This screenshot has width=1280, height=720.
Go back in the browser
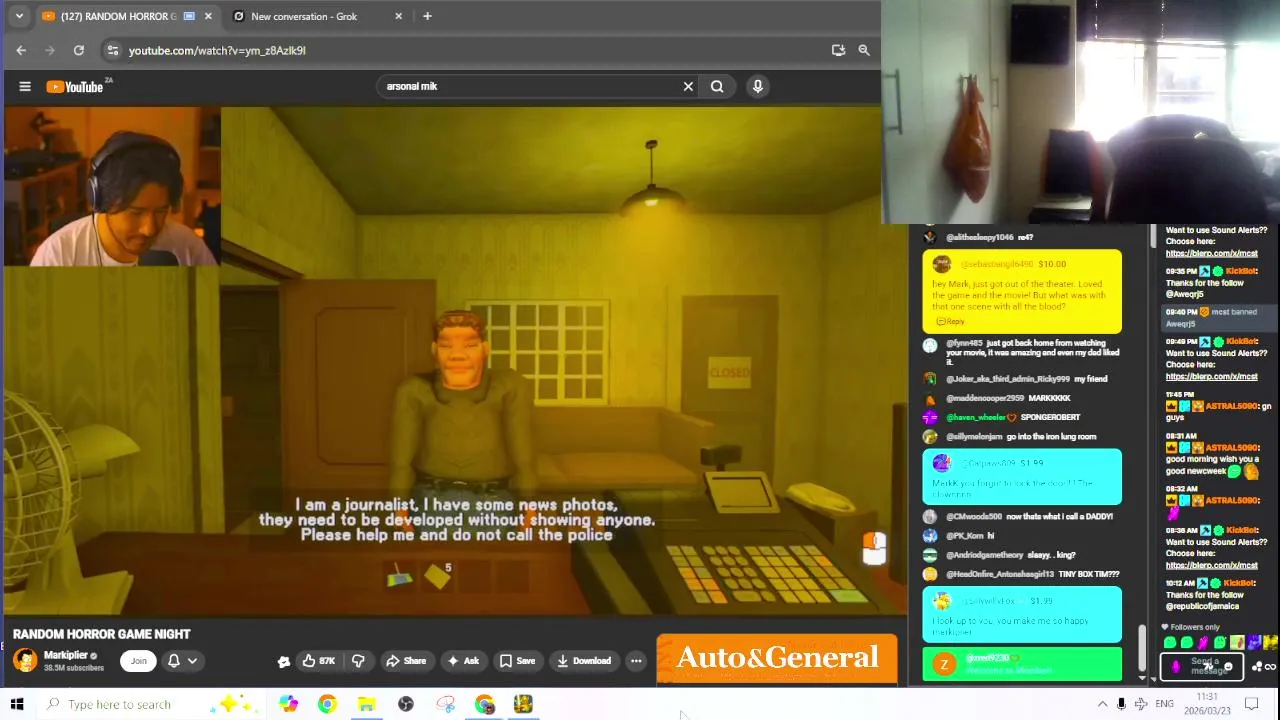pos(21,50)
